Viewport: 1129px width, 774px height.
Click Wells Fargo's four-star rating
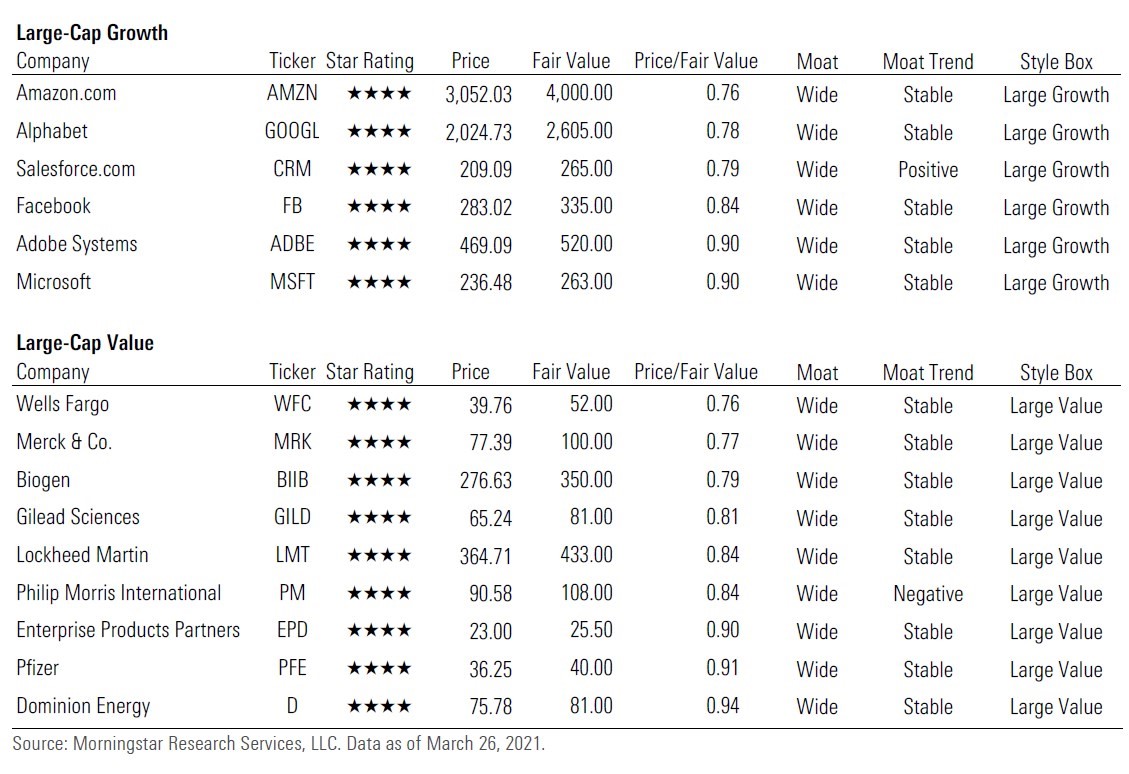378,405
